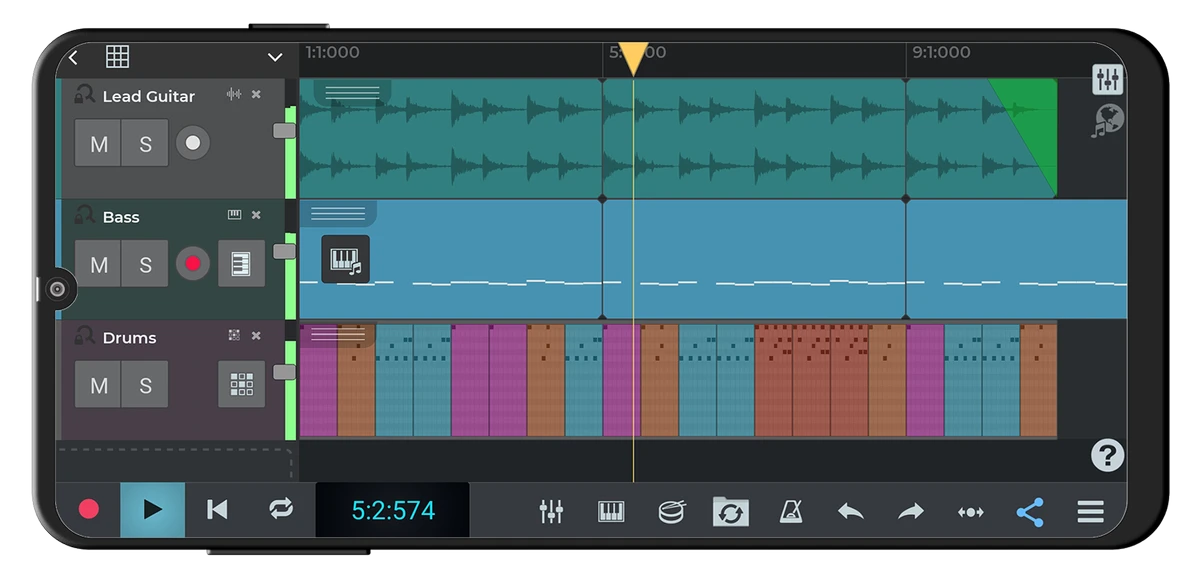Click the 5:2:574 time display
Viewport: 1200px width, 578px height.
tap(393, 511)
